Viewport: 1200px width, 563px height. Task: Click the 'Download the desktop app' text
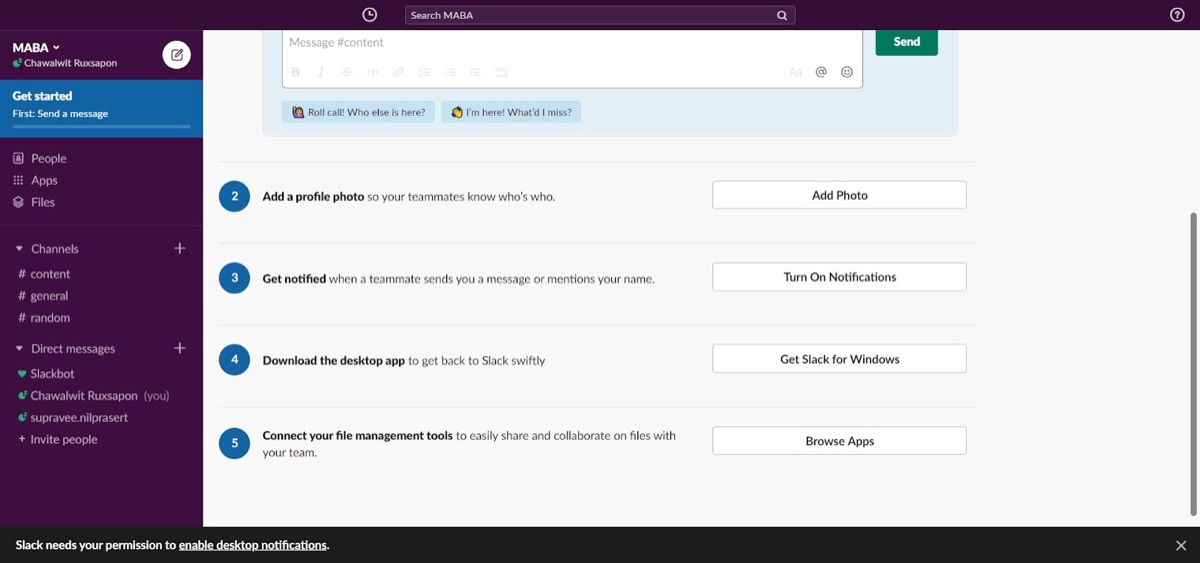(x=334, y=361)
